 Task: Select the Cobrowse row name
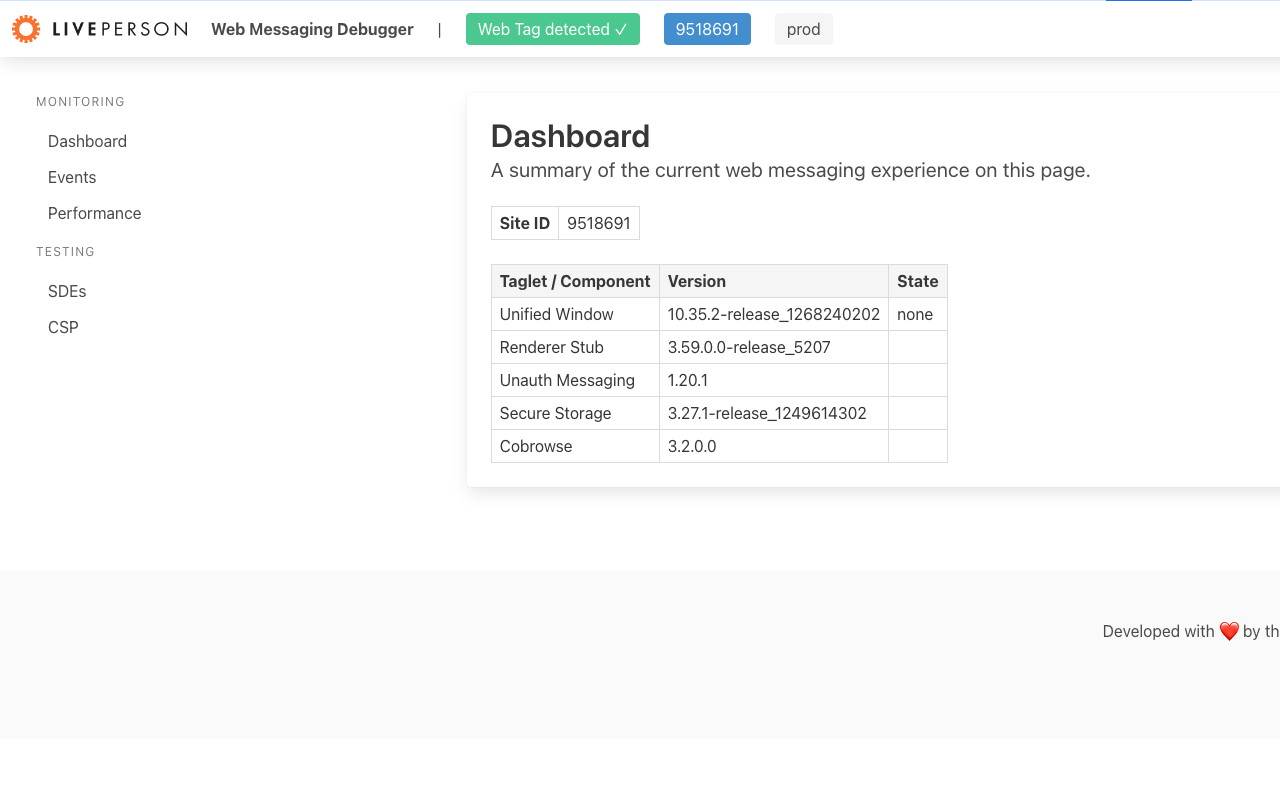tap(575, 446)
